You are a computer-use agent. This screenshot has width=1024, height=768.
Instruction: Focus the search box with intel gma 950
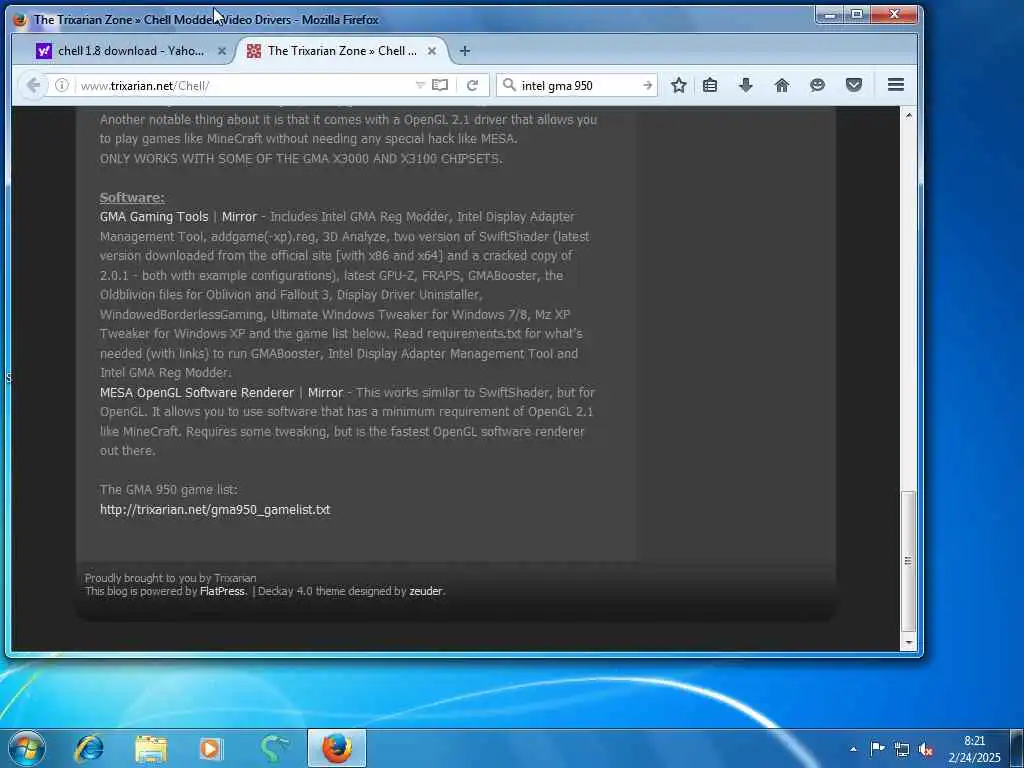(x=579, y=86)
